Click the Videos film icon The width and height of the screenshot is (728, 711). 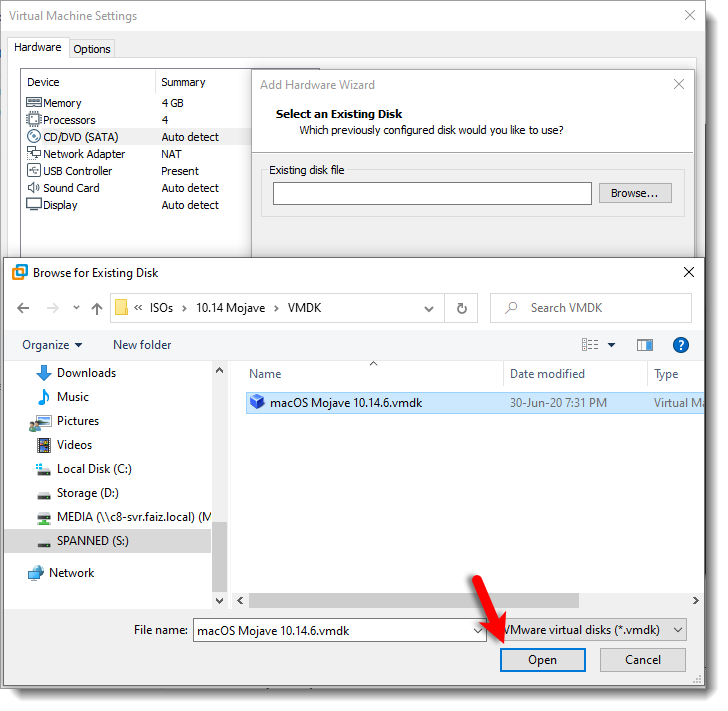44,445
